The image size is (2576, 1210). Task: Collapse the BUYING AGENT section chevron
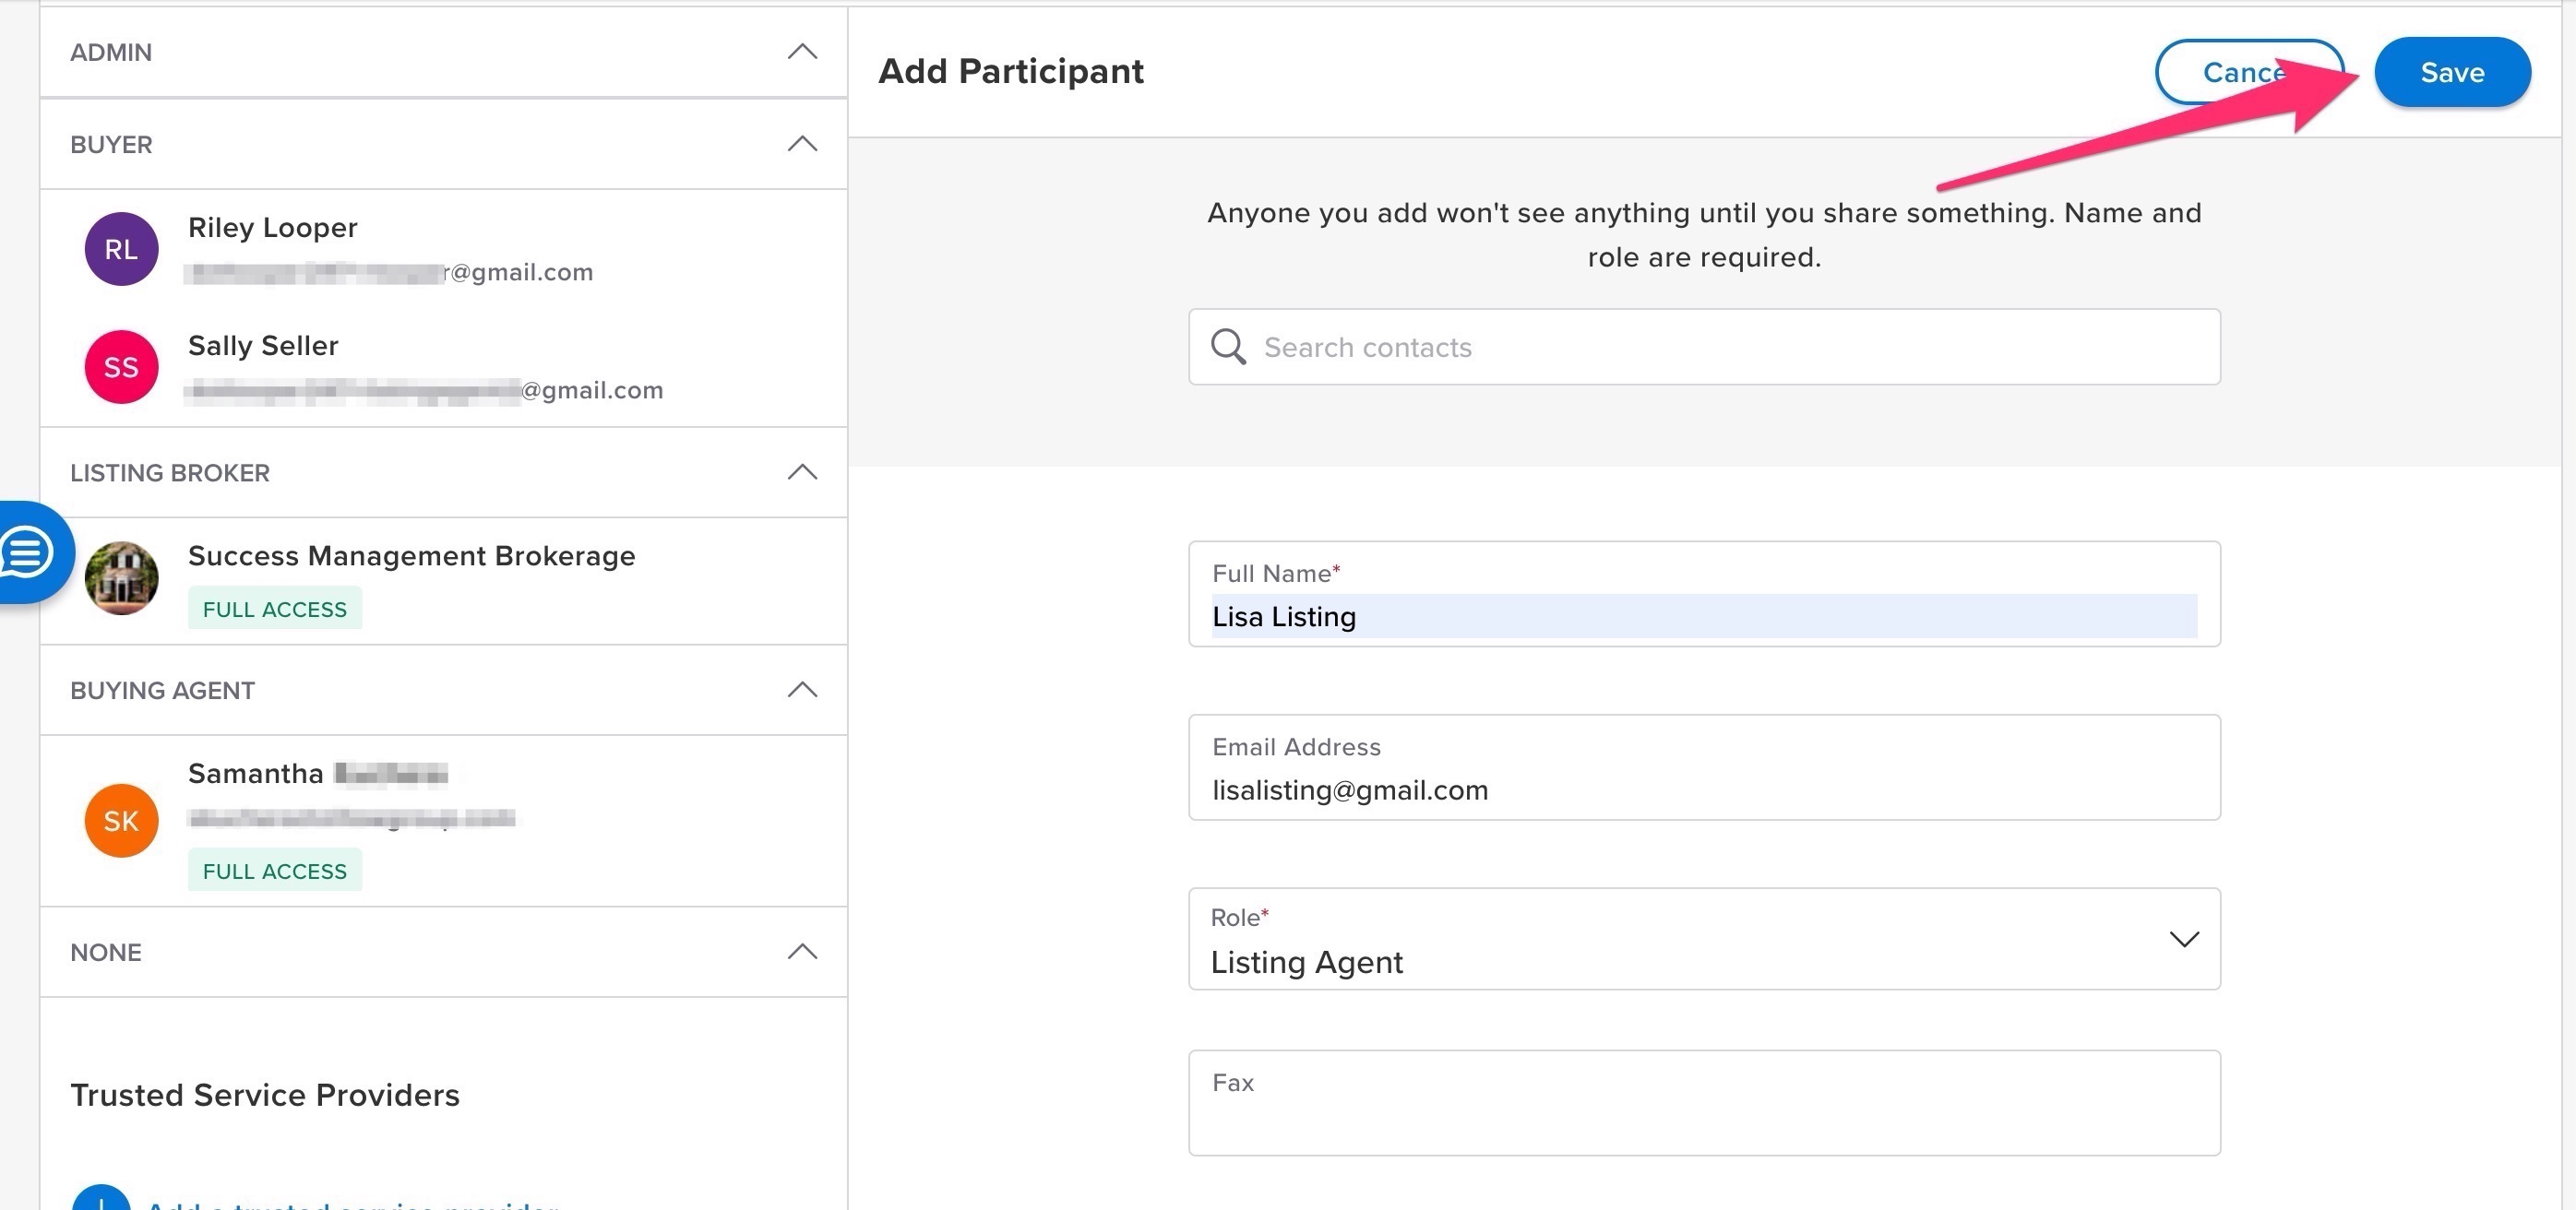(802, 690)
